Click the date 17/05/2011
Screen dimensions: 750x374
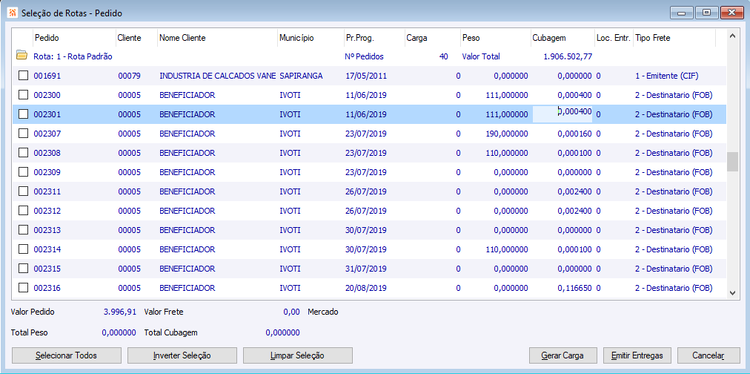(366, 76)
